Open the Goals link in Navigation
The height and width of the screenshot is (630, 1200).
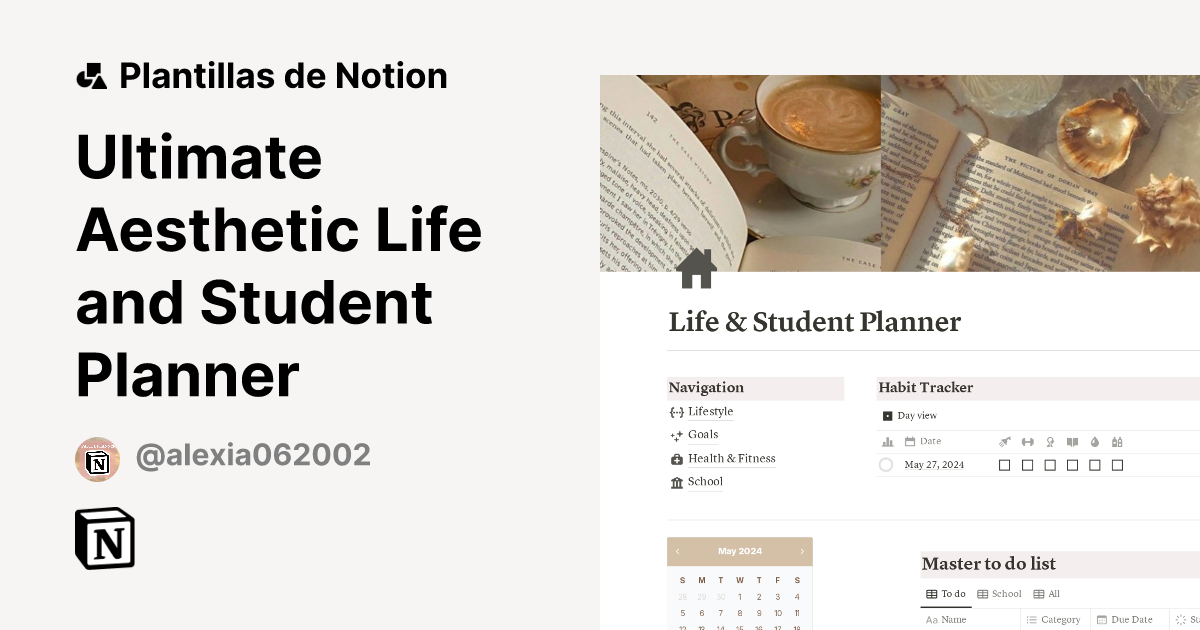point(701,434)
